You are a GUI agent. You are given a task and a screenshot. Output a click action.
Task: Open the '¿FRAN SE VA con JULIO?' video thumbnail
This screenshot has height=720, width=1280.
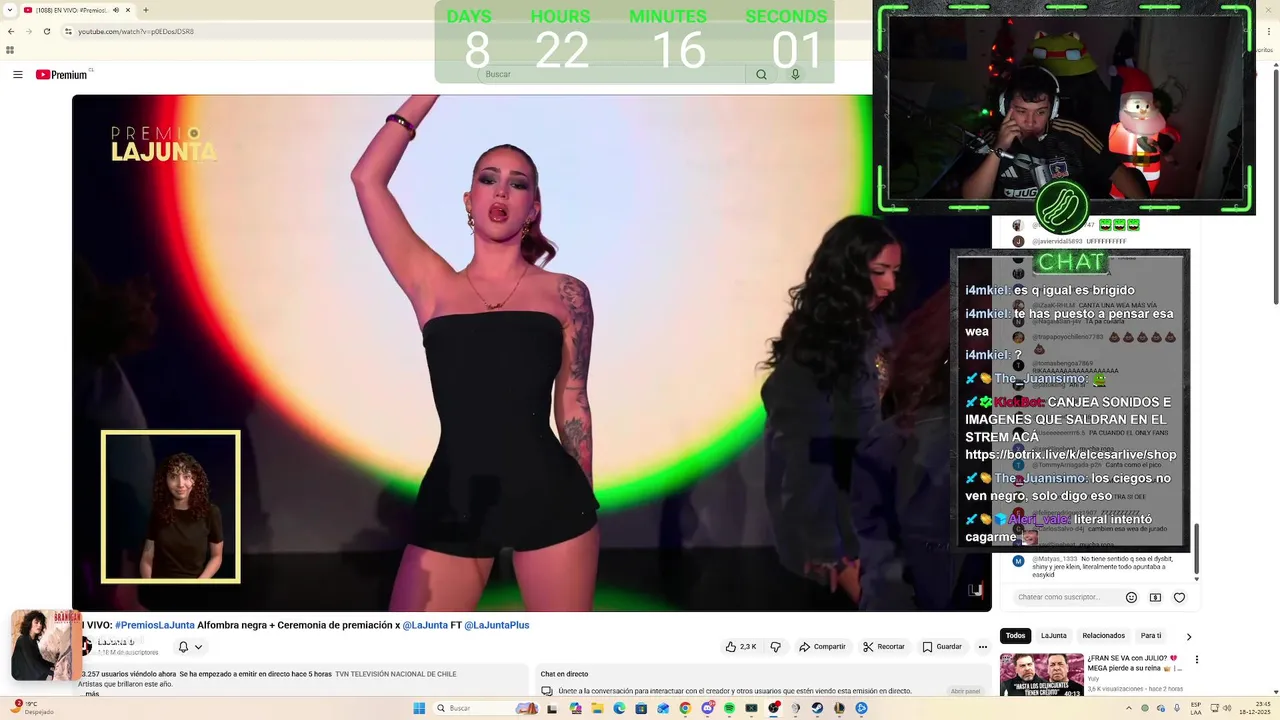1041,674
